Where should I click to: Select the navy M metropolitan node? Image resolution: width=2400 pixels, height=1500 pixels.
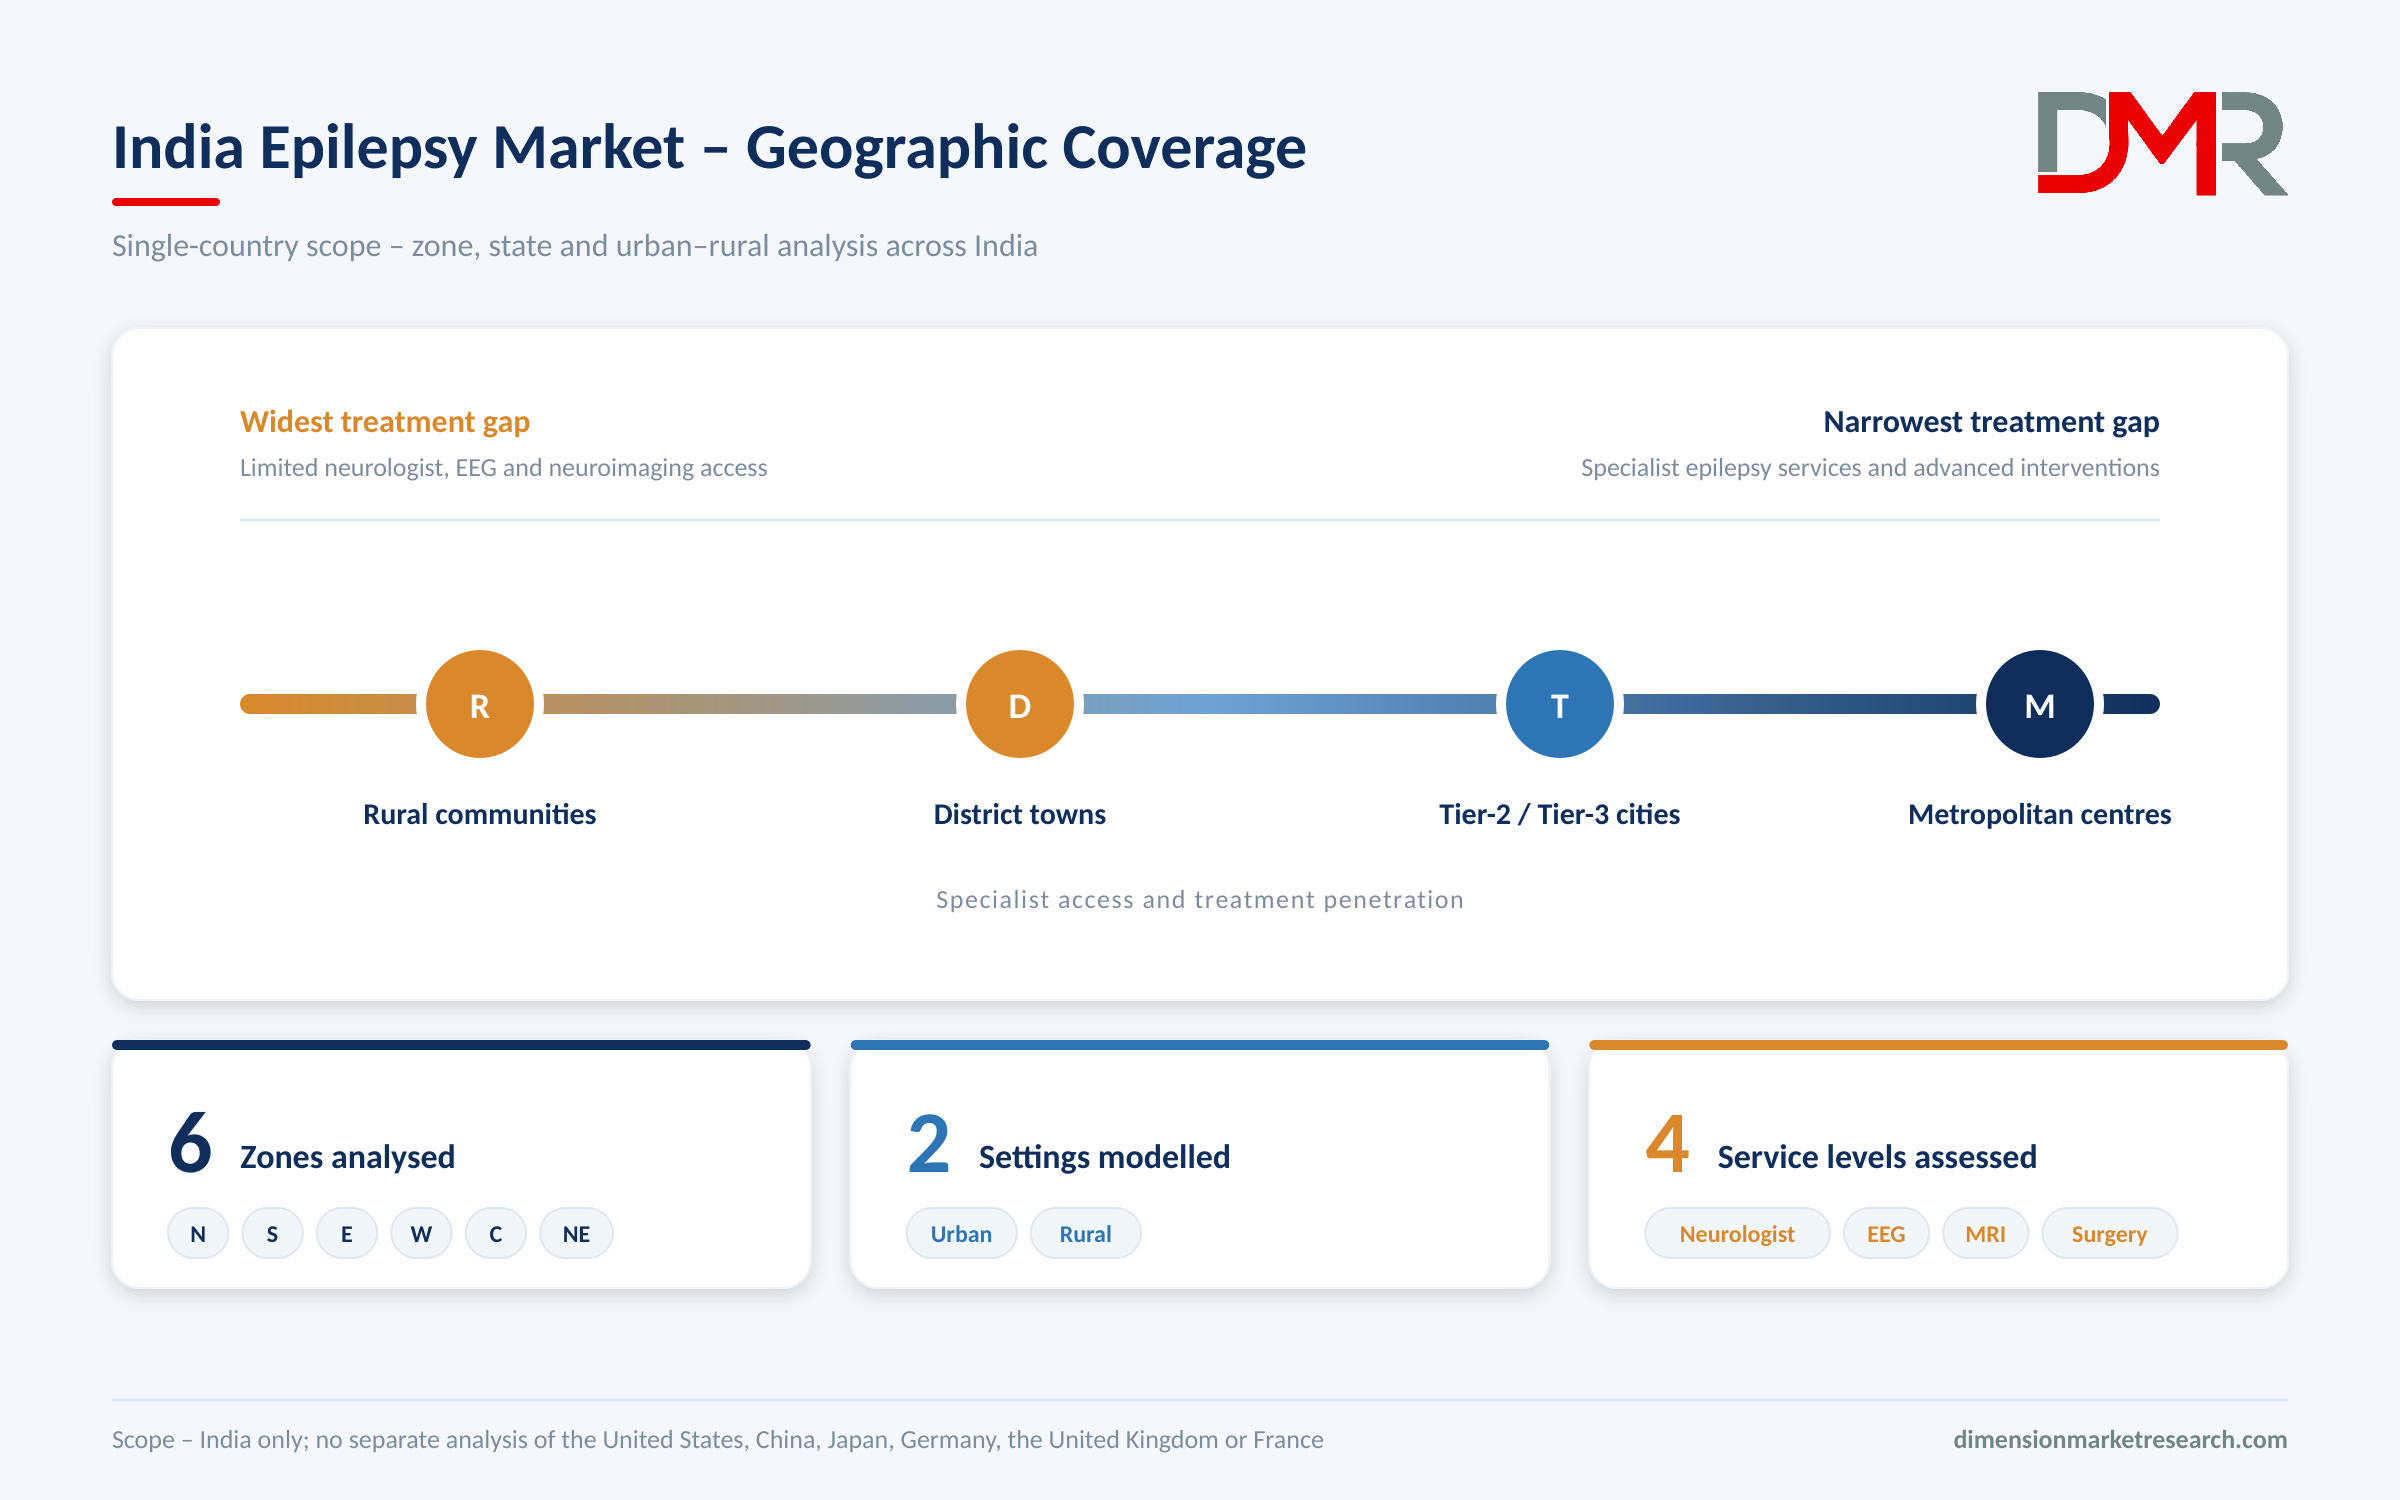coord(2040,704)
